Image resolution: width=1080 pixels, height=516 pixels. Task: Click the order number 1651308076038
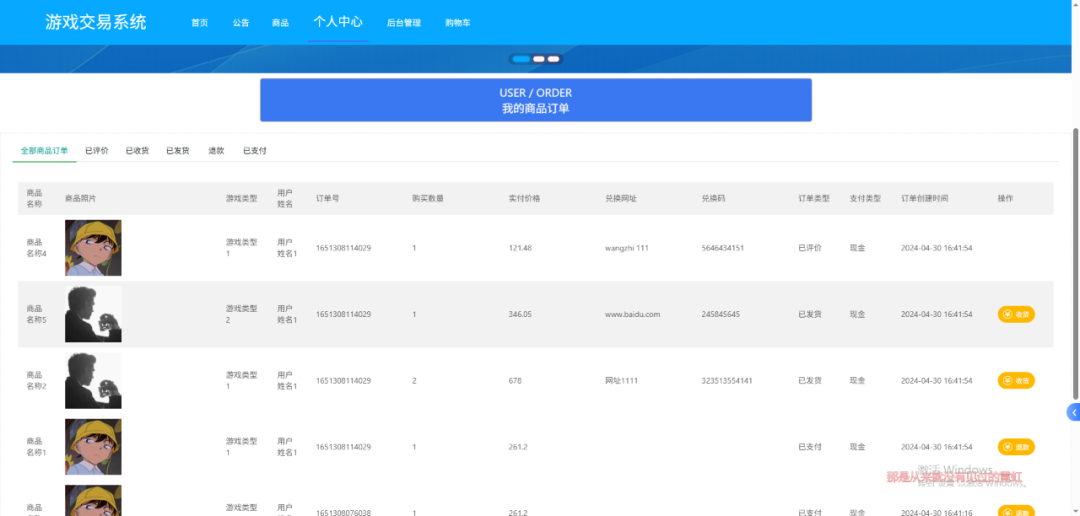pyautogui.click(x=343, y=513)
